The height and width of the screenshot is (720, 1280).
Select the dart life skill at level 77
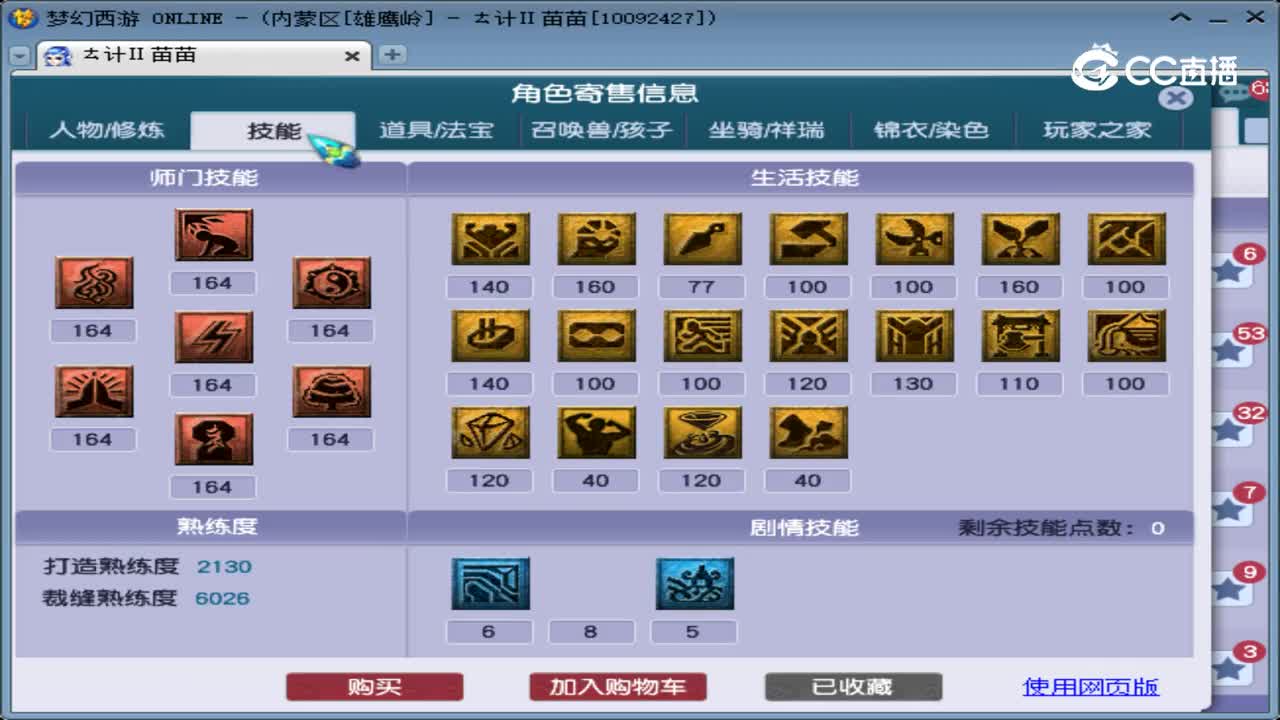(x=702, y=239)
